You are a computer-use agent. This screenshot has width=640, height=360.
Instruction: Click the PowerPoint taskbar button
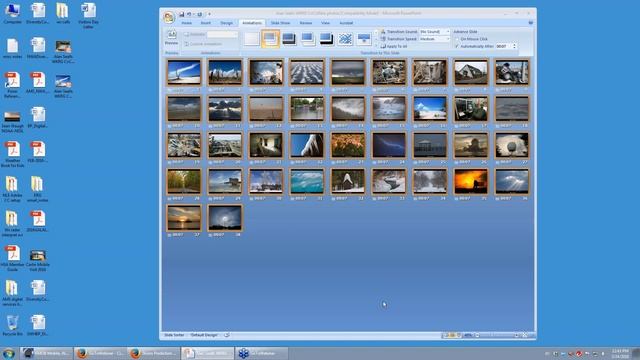coord(208,353)
